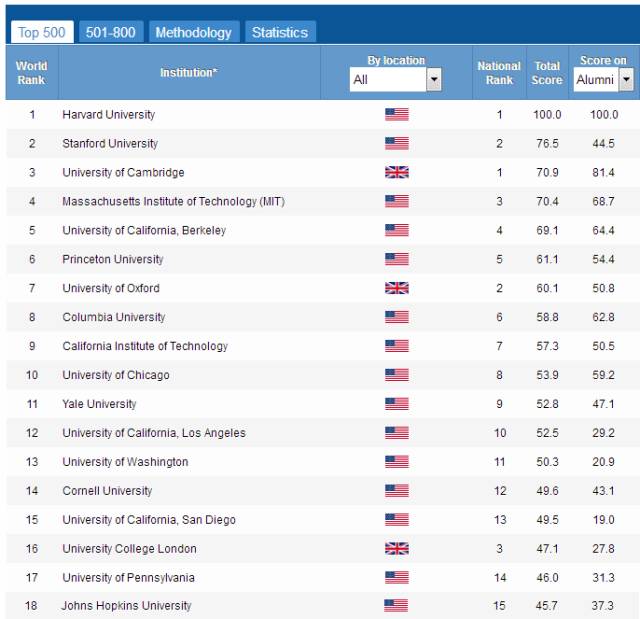This screenshot has height=619, width=640.
Task: Select the Columbia University name
Action: tap(114, 317)
